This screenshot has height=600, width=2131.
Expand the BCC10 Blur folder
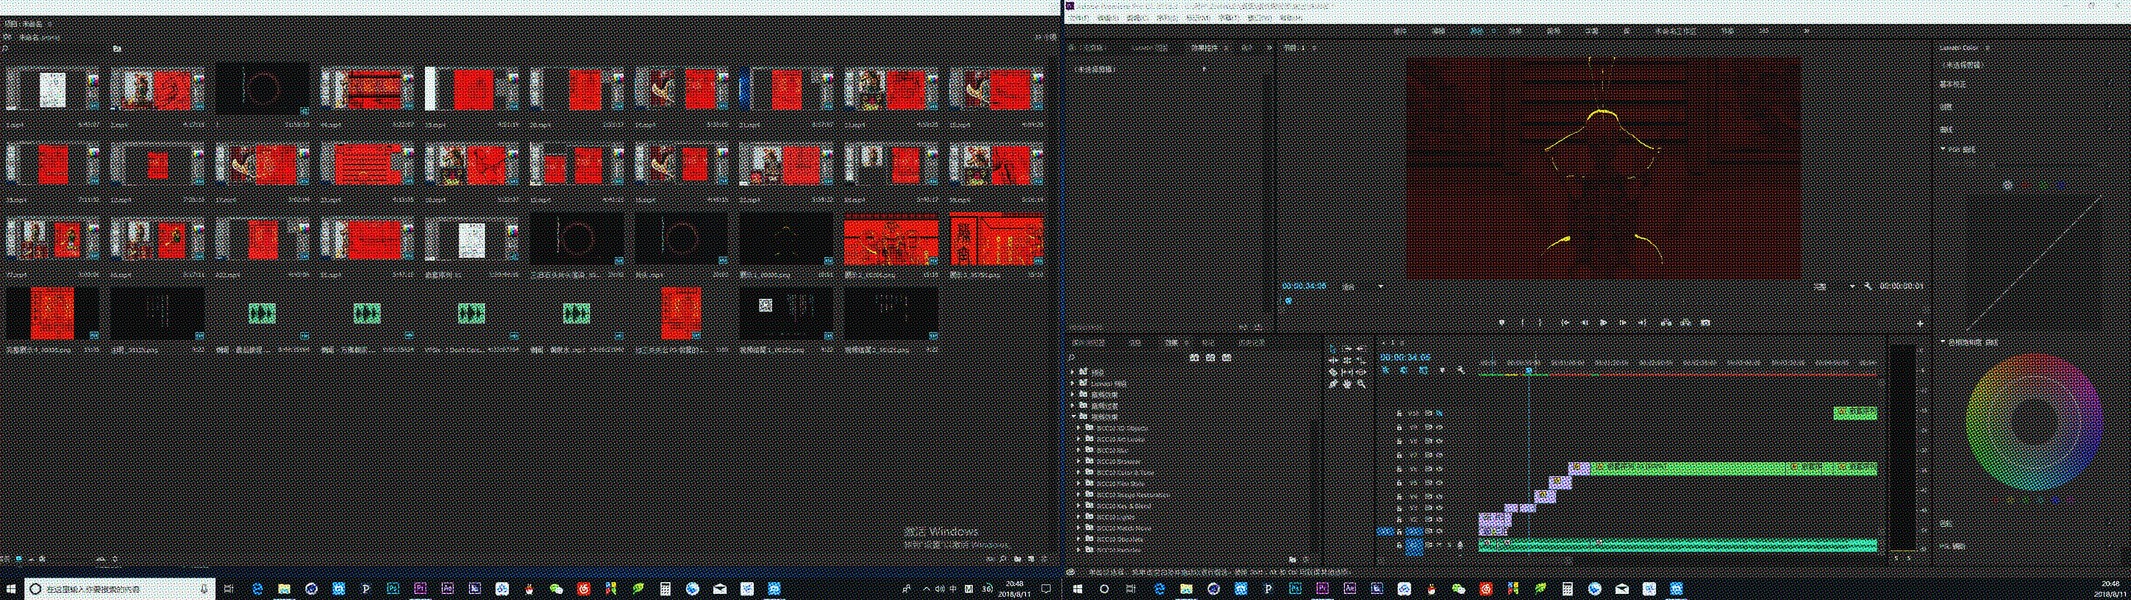click(x=1079, y=450)
